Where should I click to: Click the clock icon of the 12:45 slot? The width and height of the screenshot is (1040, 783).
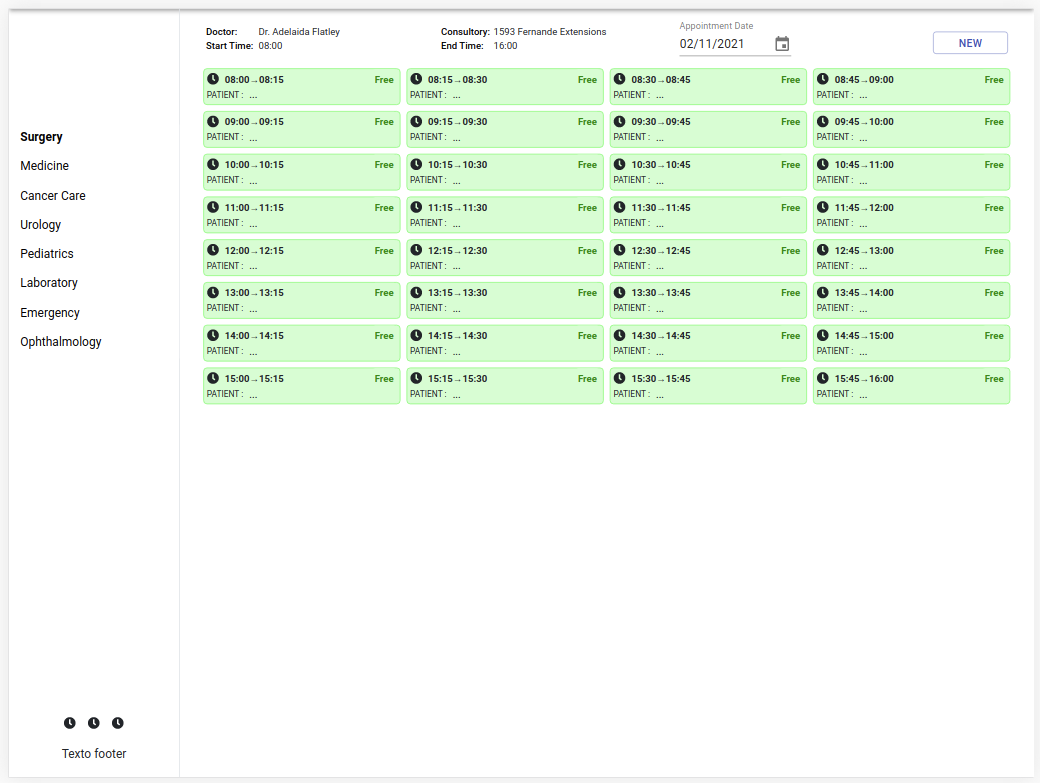click(x=822, y=250)
